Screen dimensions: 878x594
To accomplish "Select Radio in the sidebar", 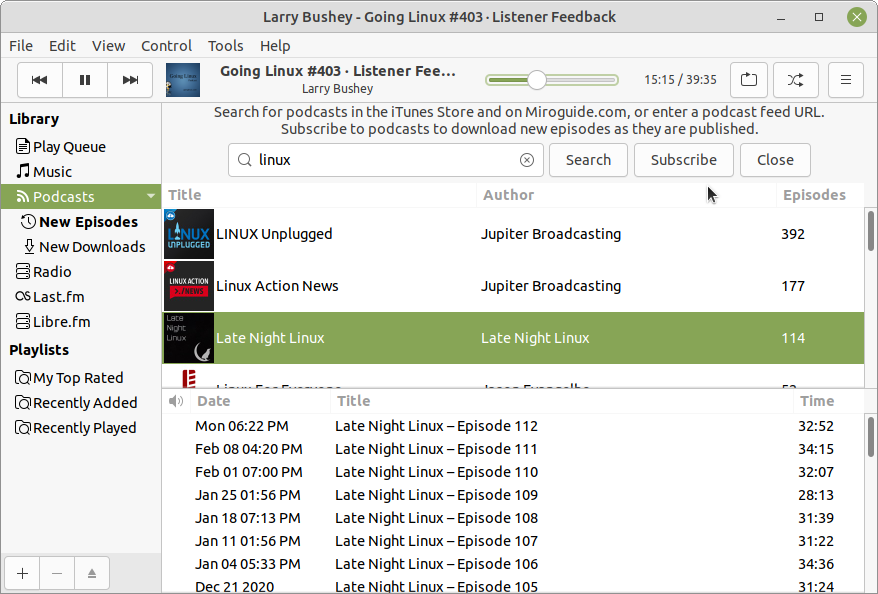I will [81, 272].
